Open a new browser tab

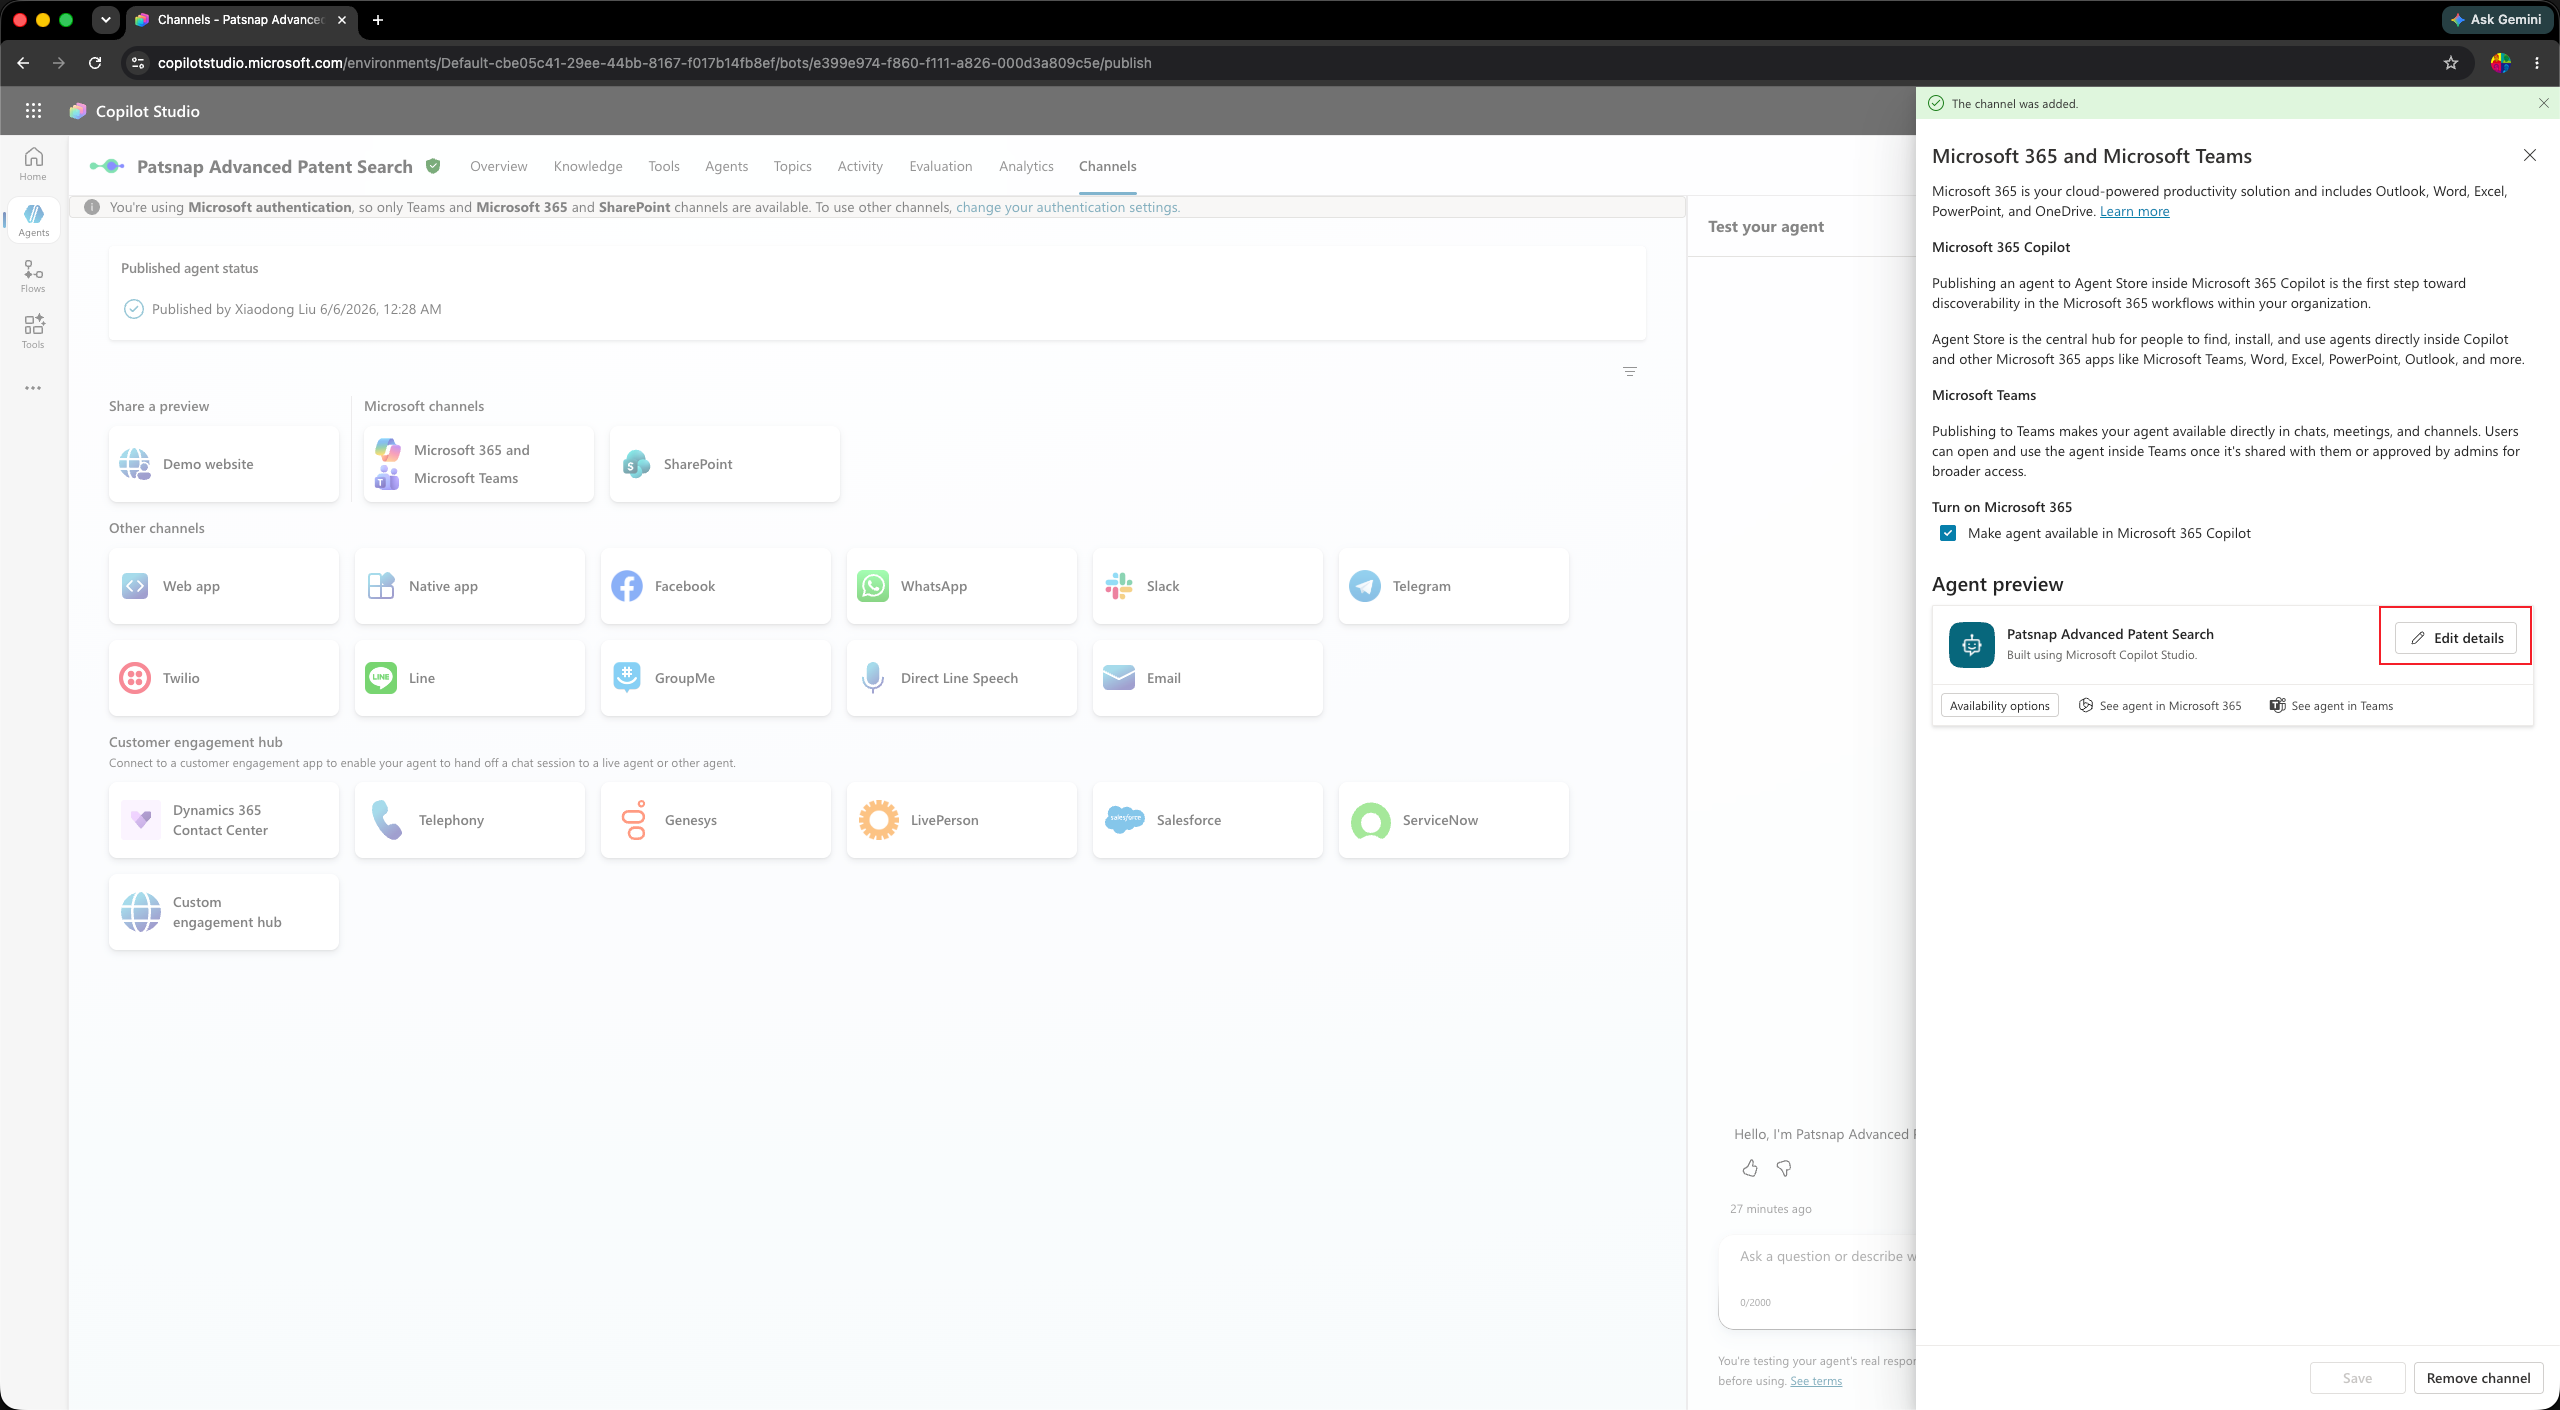378,20
